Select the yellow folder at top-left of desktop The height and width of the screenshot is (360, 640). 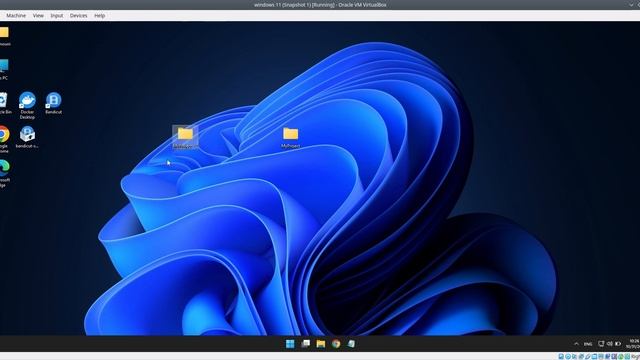(x=4, y=36)
